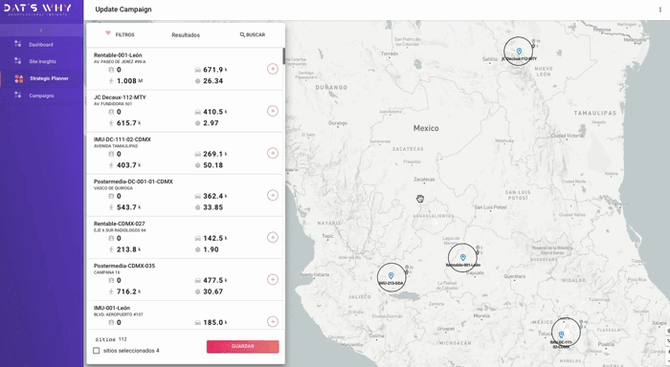Click the car icon beside 671.9 k
670x367 pixels.
[198, 70]
